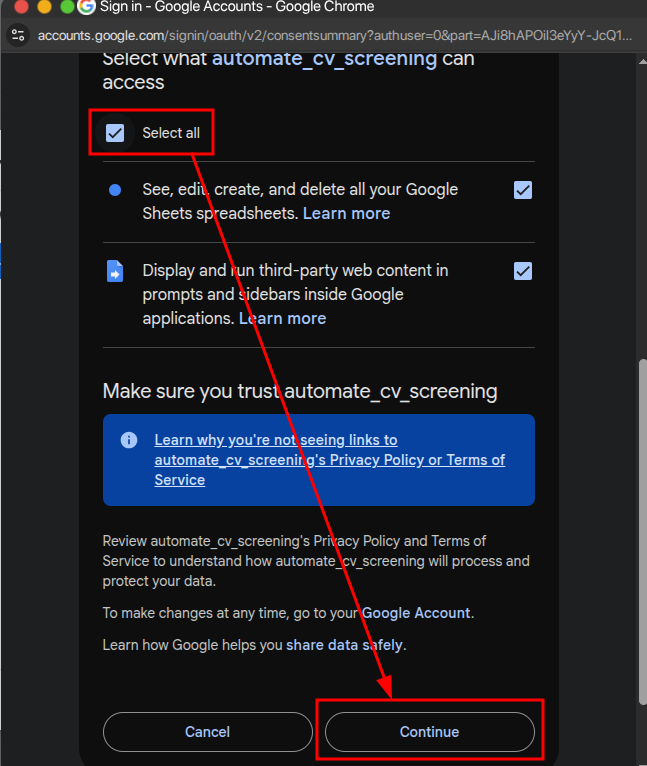Image resolution: width=647 pixels, height=766 pixels.
Task: Open Learn more link for Google Sheets permission
Action: coord(346,214)
